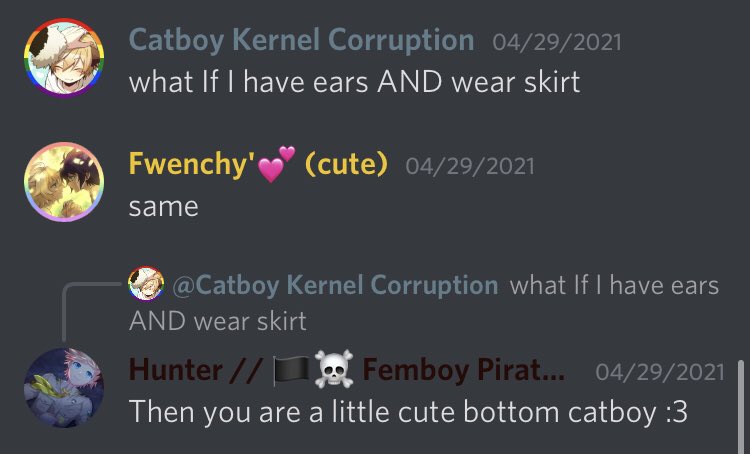The height and width of the screenshot is (454, 750).
Task: Select the message 'same'
Action: point(164,208)
